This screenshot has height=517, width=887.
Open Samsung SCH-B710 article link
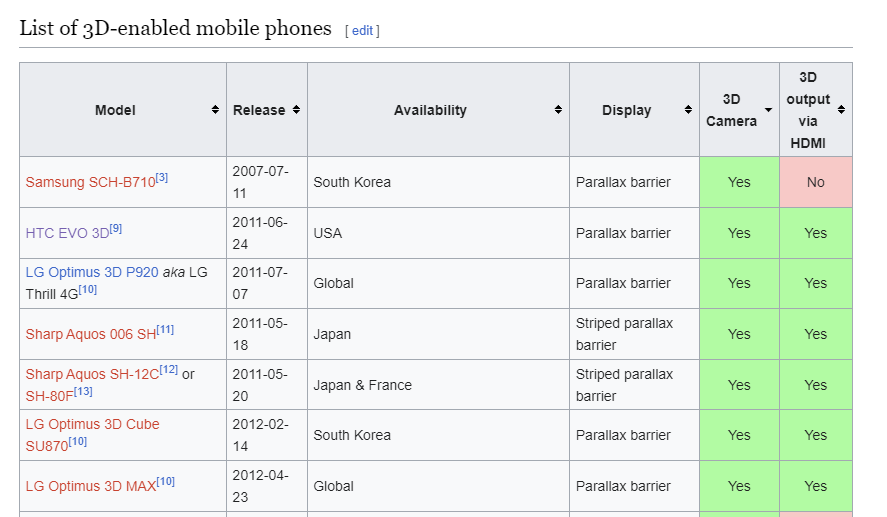tap(90, 183)
